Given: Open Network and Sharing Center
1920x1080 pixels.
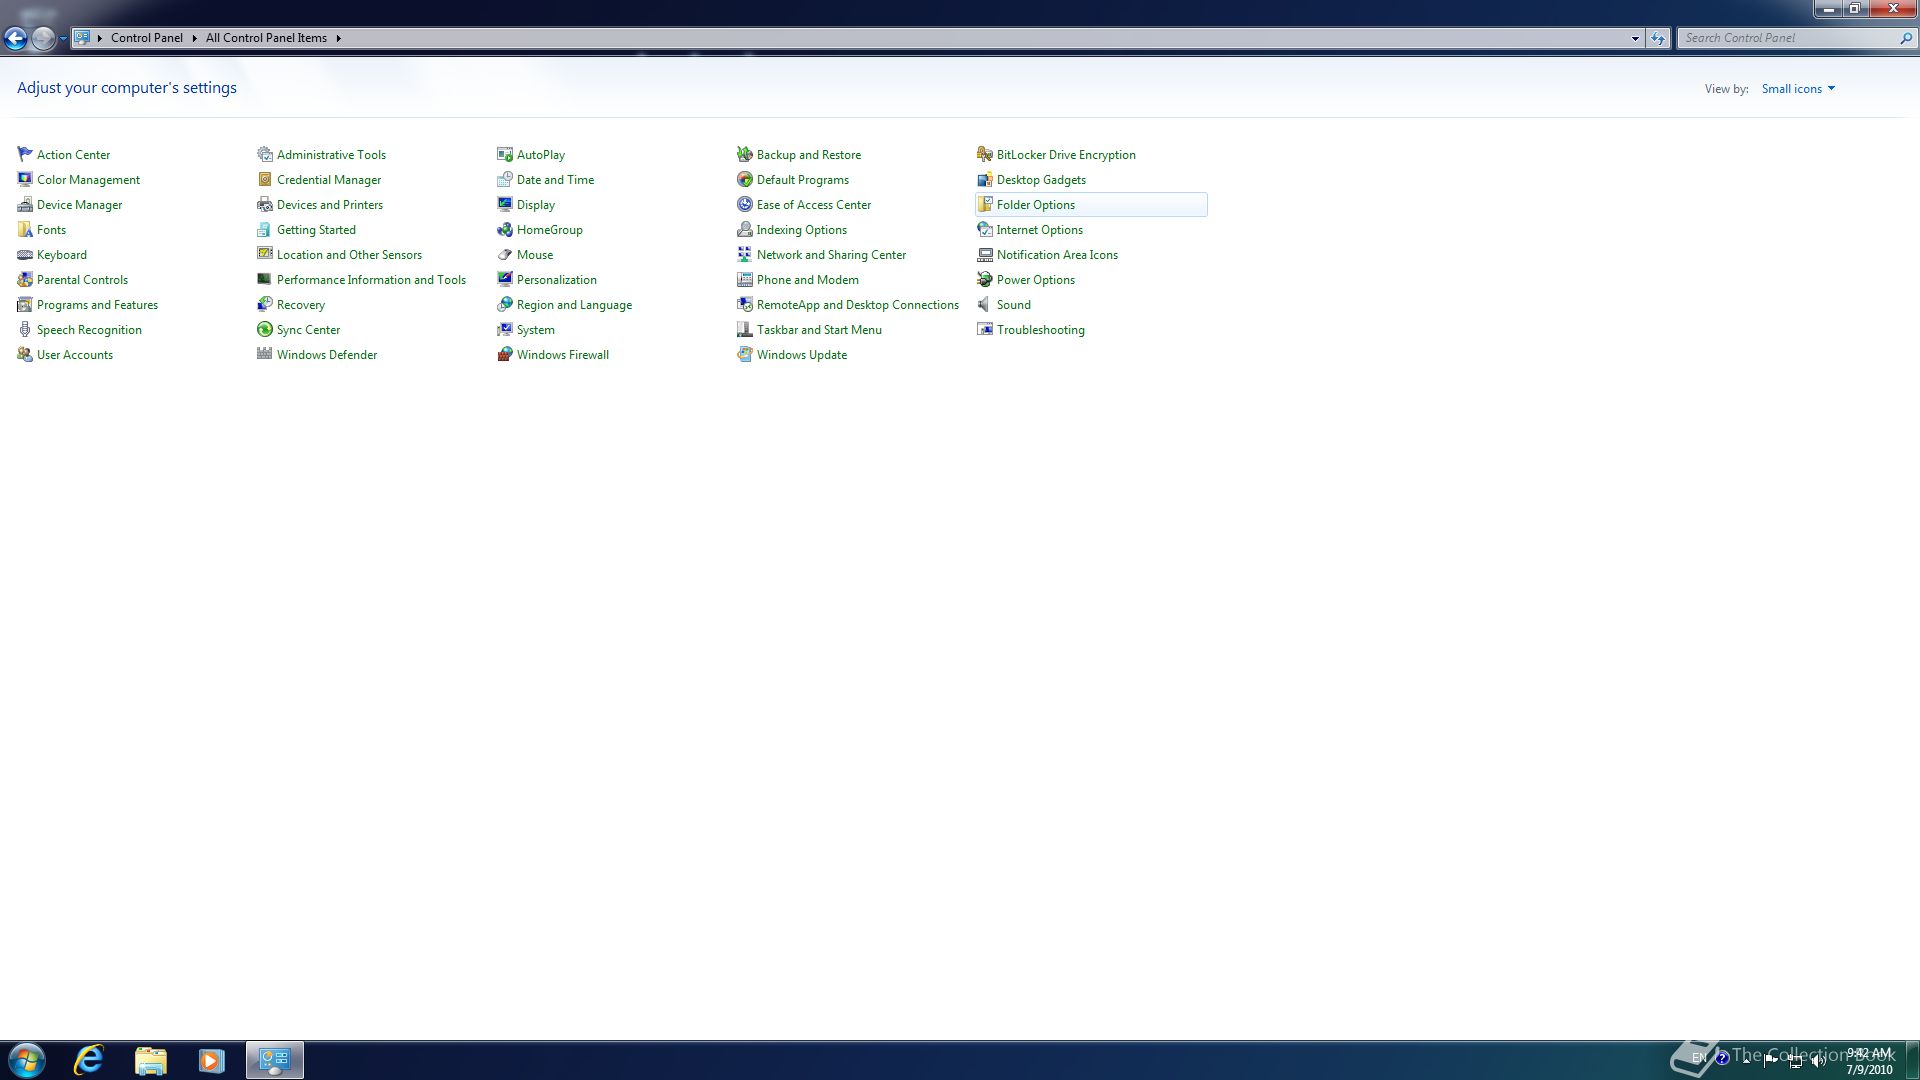Looking at the screenshot, I should pos(831,255).
